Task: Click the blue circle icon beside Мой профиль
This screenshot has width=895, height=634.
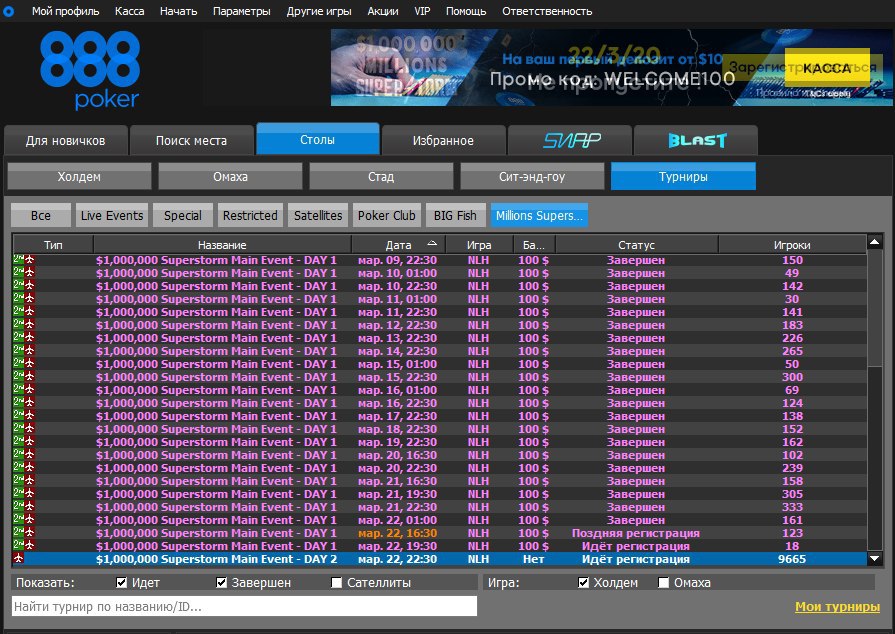Action: [9, 11]
